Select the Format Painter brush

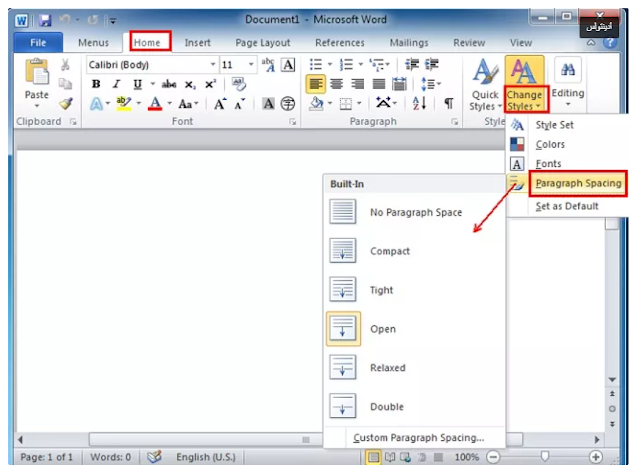coord(66,104)
